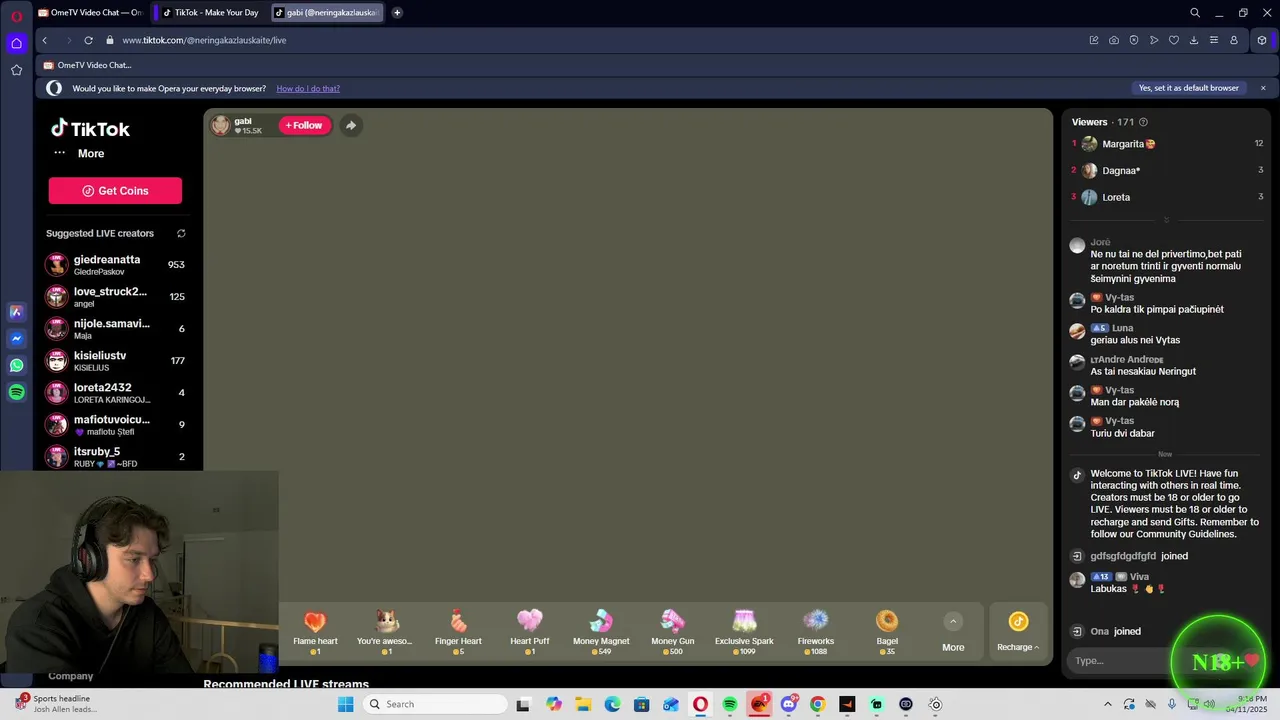This screenshot has height=720, width=1280.
Task: Open the Sports headline widget
Action: 58,704
